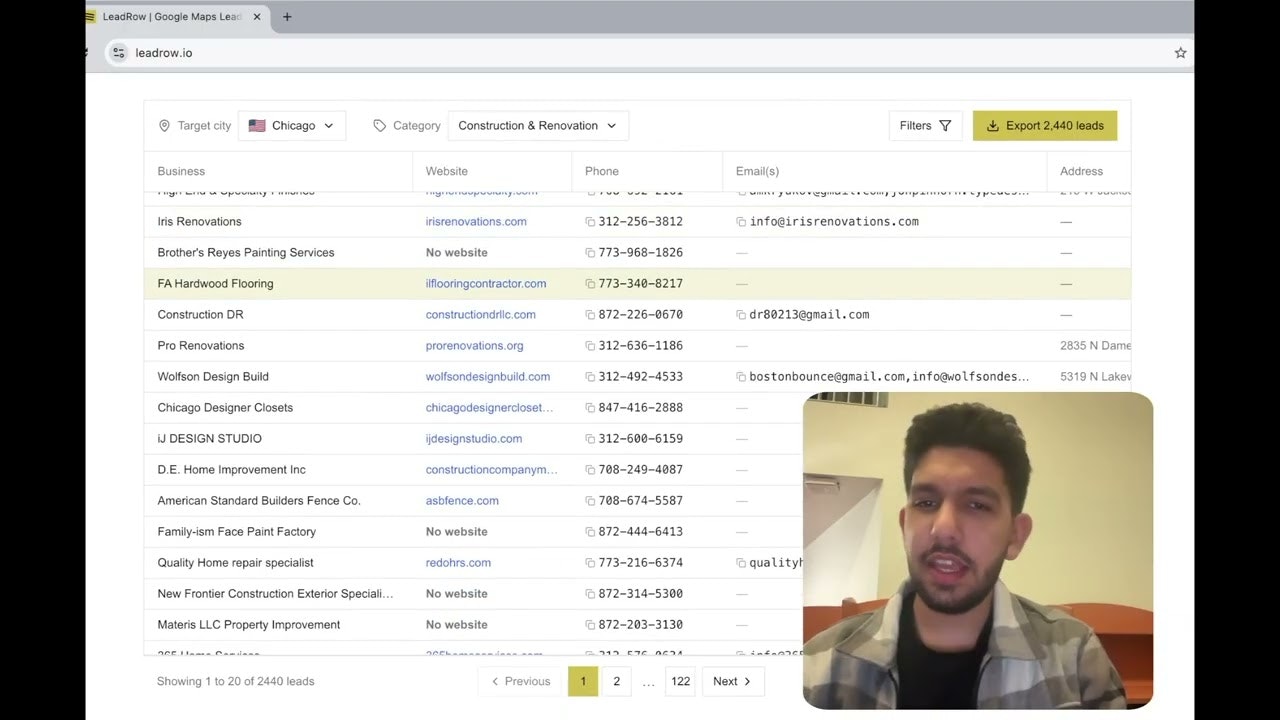Screen dimensions: 1280x720
Task: Select phone number 312-256-3812
Action: [x=641, y=222]
